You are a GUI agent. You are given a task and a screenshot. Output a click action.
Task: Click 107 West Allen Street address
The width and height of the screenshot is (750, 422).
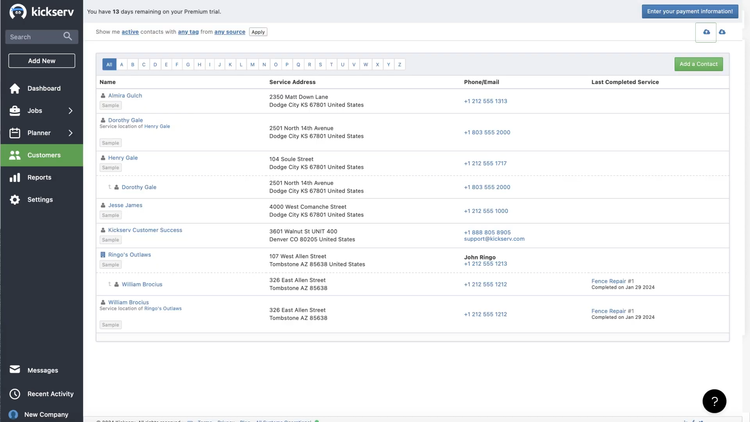(x=298, y=256)
